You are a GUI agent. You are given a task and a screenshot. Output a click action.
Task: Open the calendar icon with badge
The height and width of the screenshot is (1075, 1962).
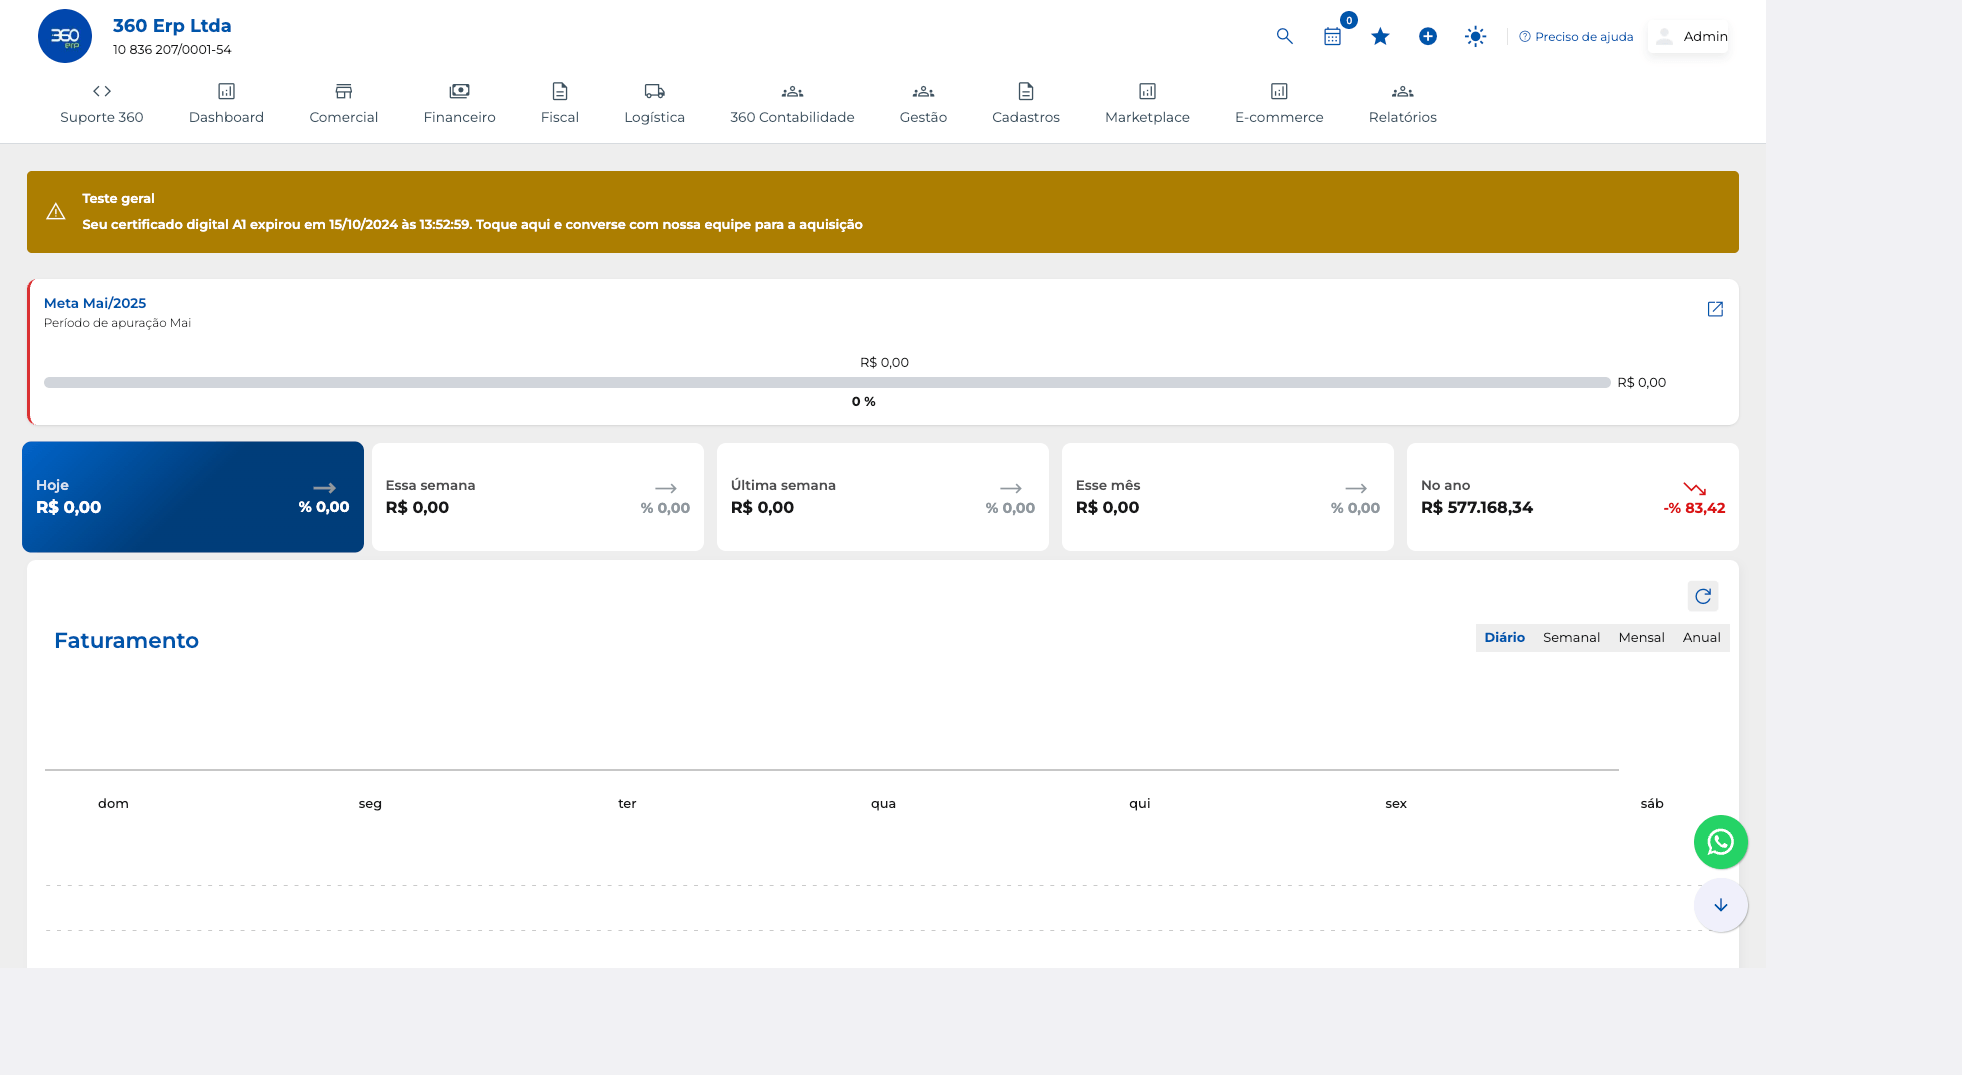[x=1332, y=36]
